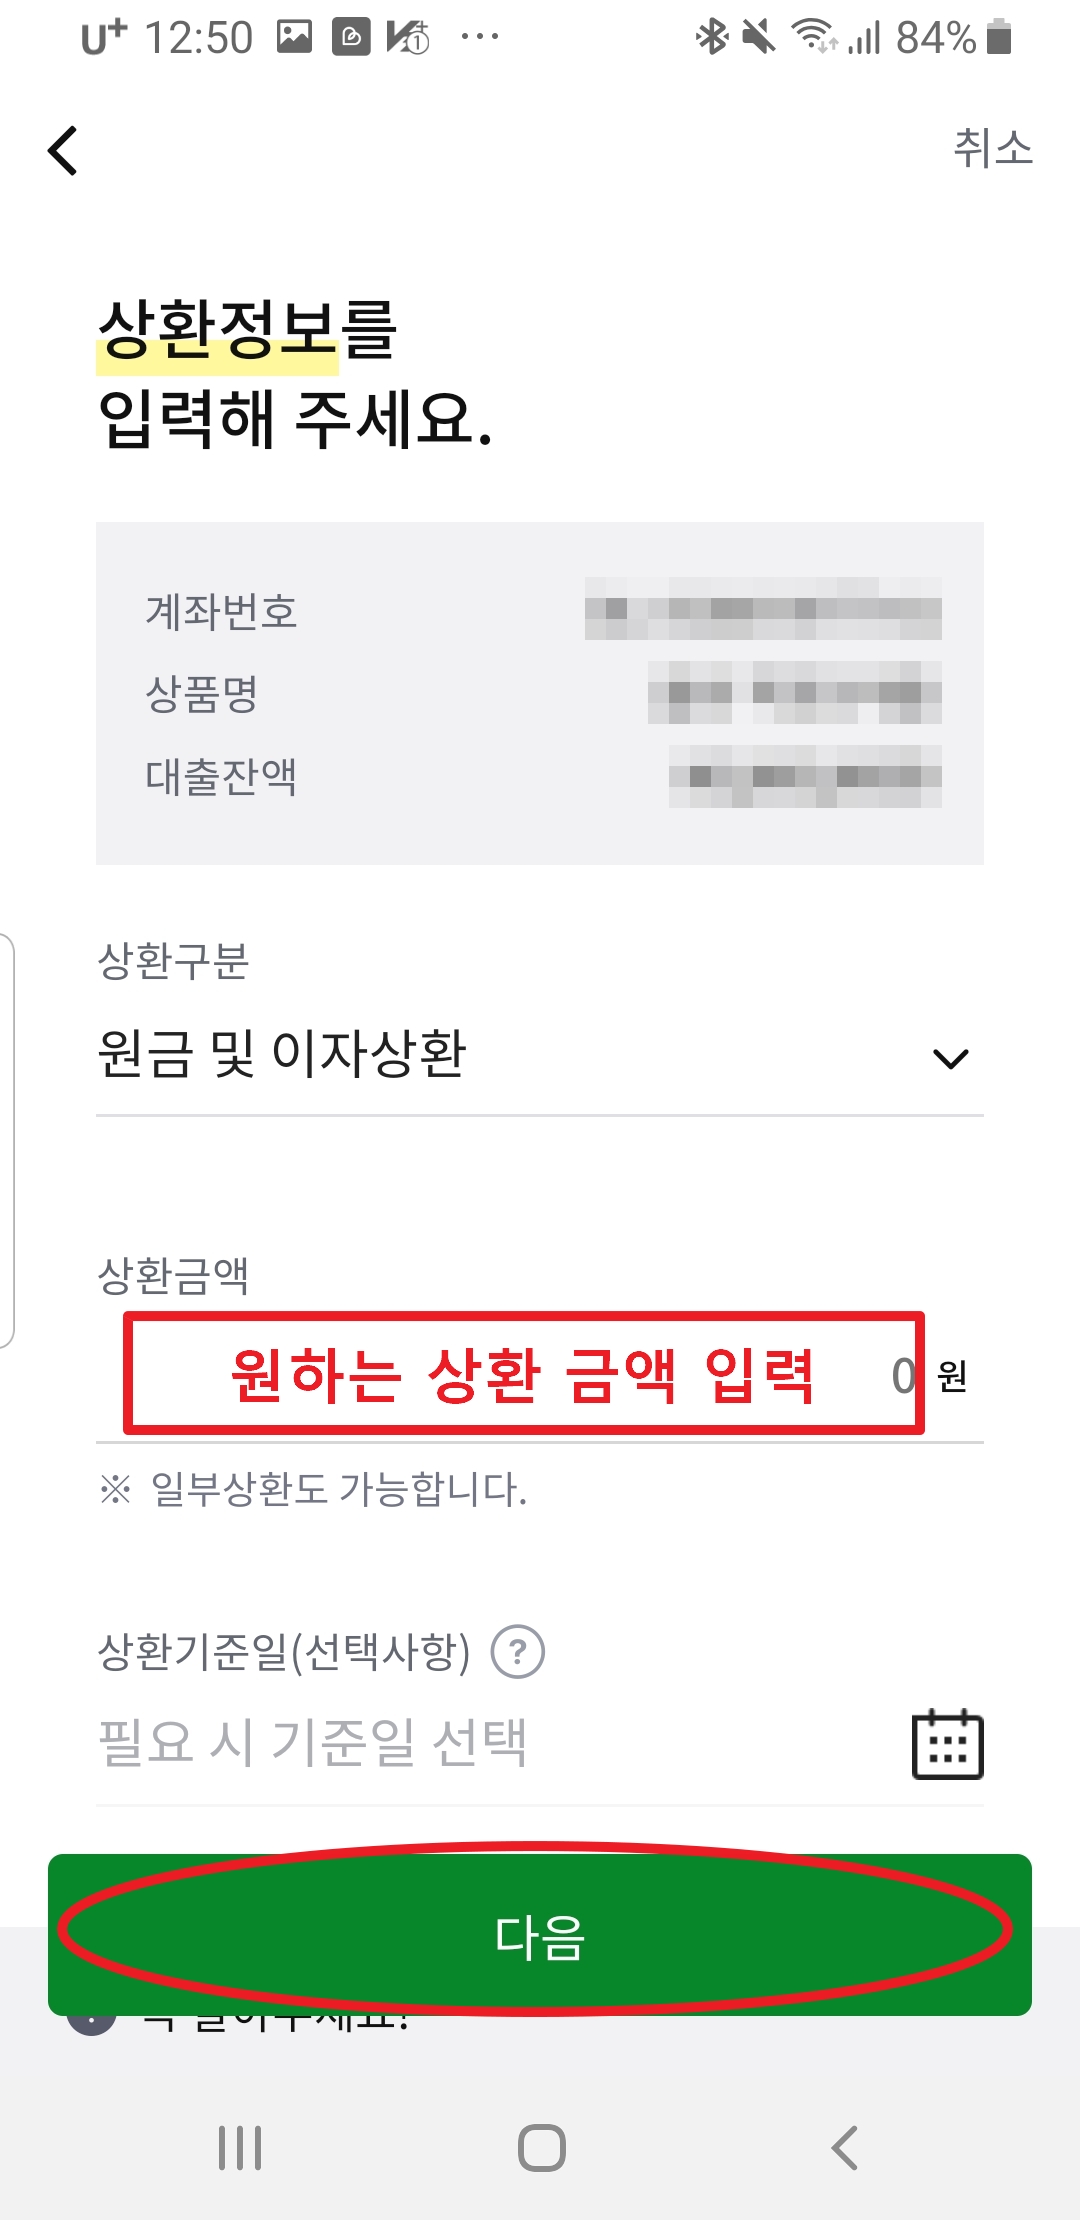
Task: Tap 취소 to cancel repayment
Action: pos(992,148)
